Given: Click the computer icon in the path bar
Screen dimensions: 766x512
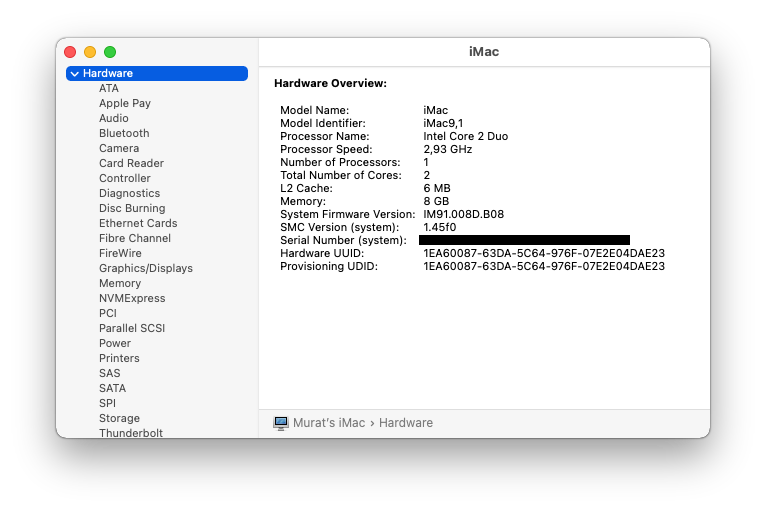Looking at the screenshot, I should coord(281,423).
